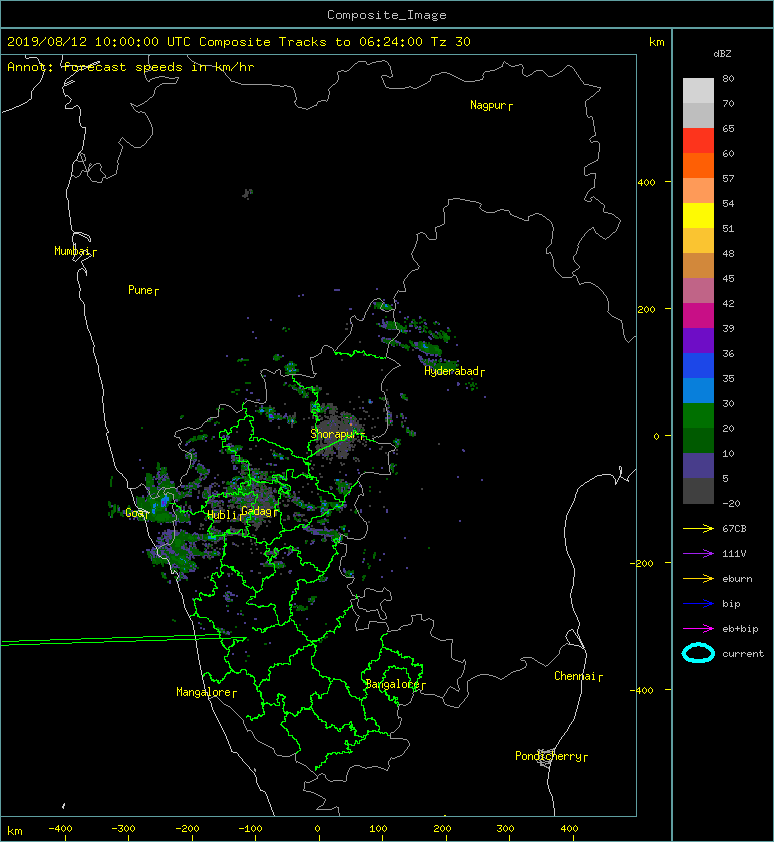The height and width of the screenshot is (842, 774).
Task: Click the Composite_Image title text
Action: (387, 15)
